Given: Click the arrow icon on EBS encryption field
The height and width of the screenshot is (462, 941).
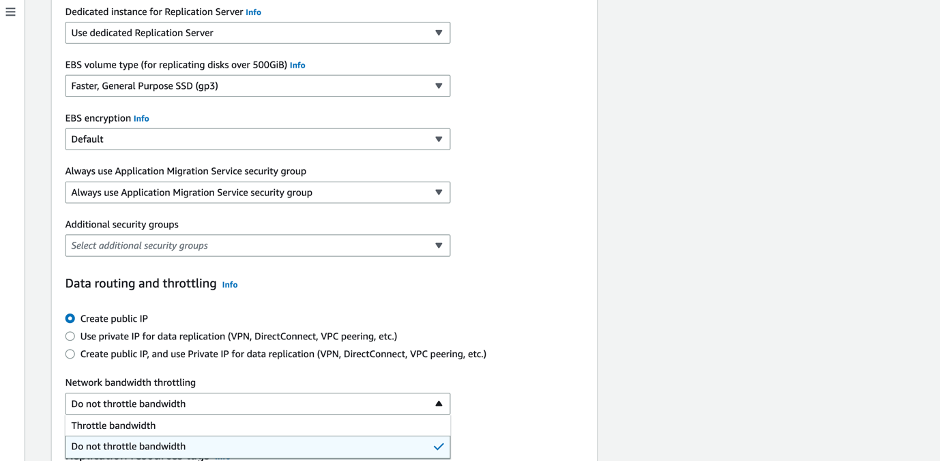Looking at the screenshot, I should click(x=438, y=139).
